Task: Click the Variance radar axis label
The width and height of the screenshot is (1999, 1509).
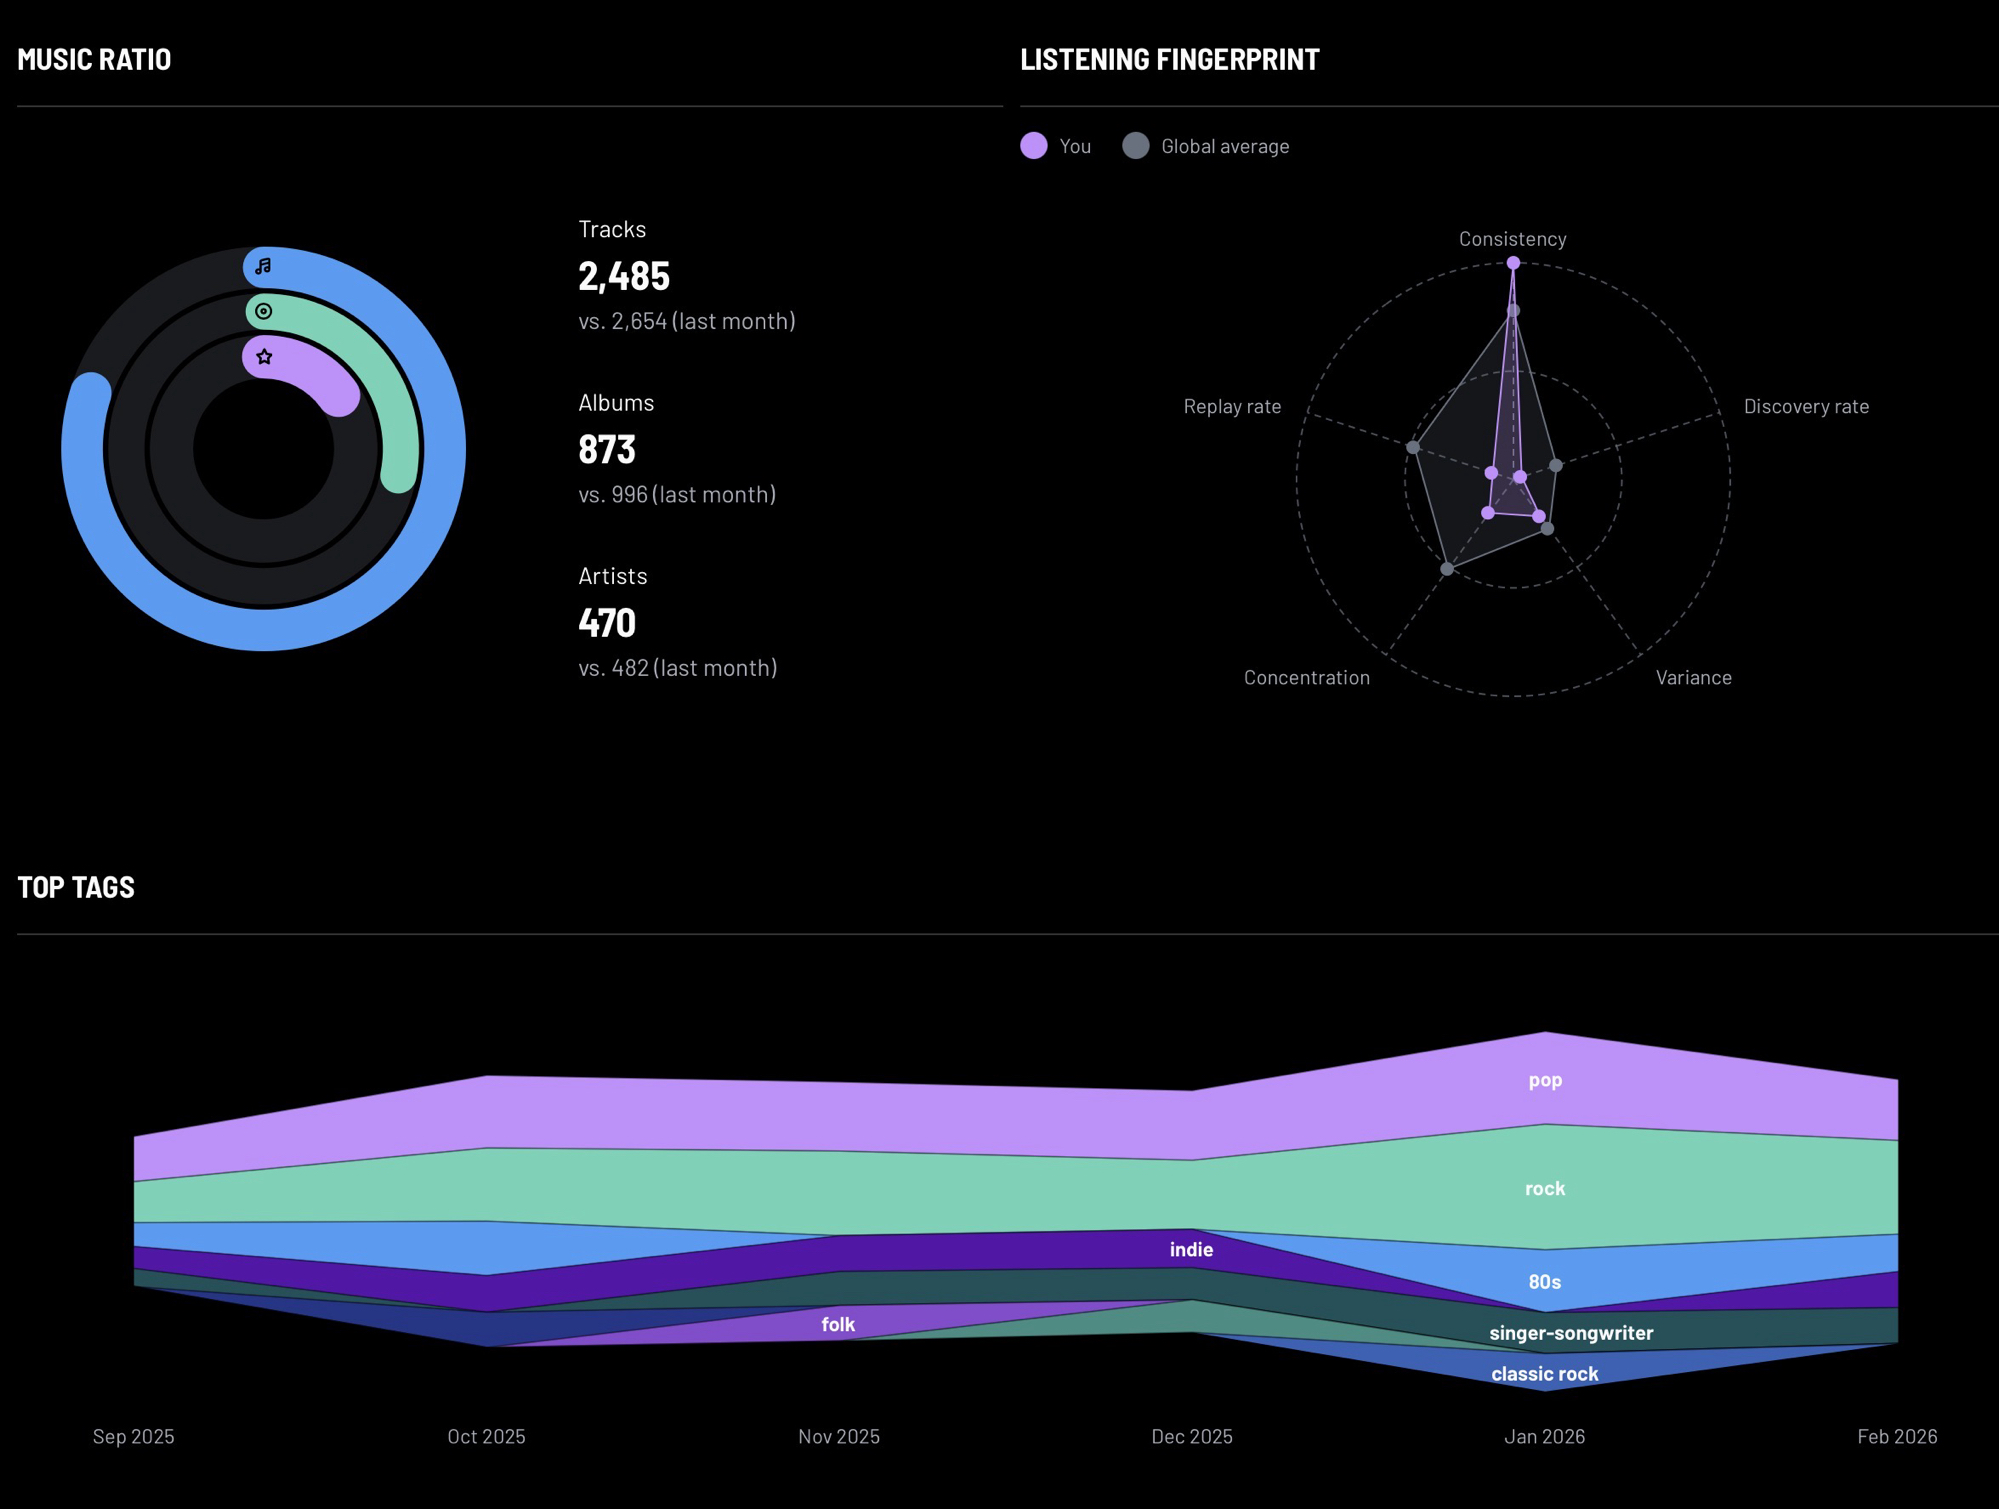Action: pyautogui.click(x=1693, y=677)
